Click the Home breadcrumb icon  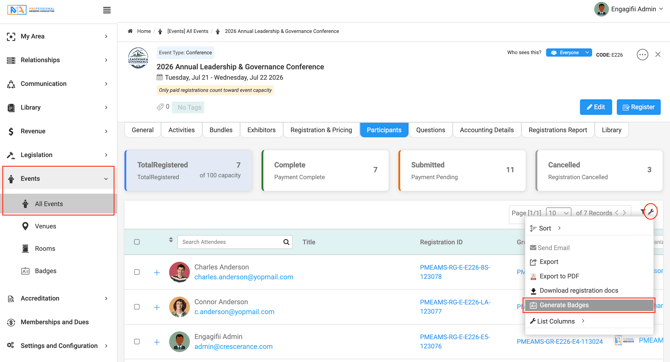click(x=130, y=31)
